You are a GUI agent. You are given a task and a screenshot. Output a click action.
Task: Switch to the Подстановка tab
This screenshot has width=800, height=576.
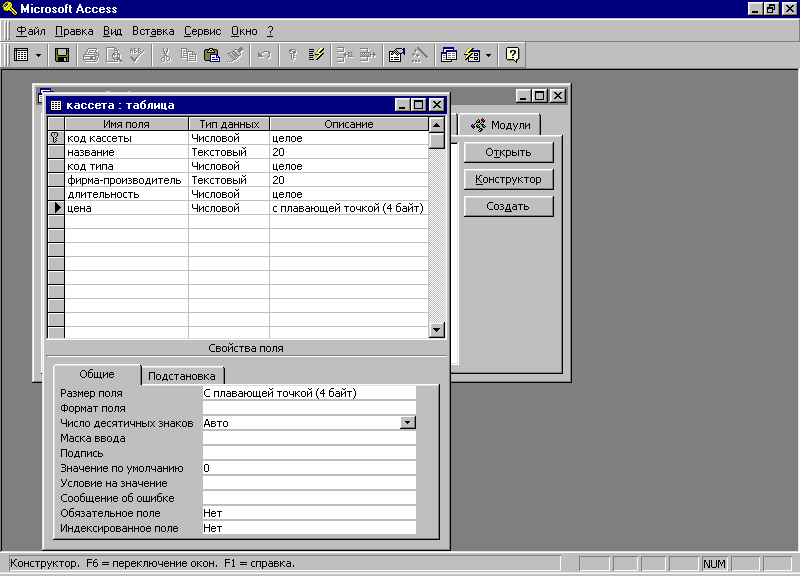[182, 376]
